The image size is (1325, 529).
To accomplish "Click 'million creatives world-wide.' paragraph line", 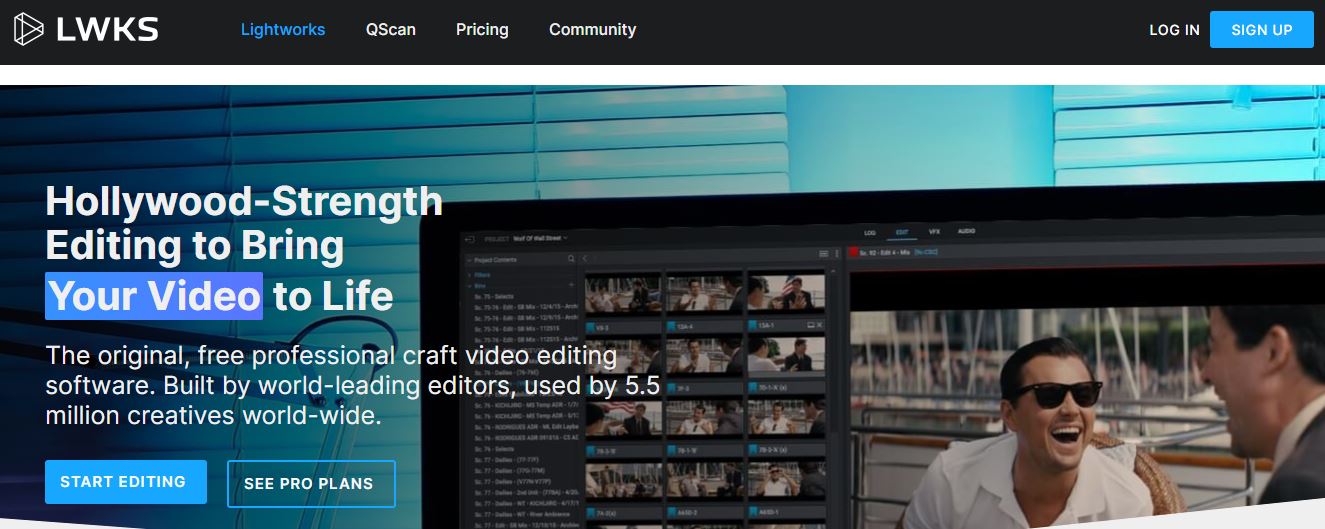I will click(x=213, y=416).
